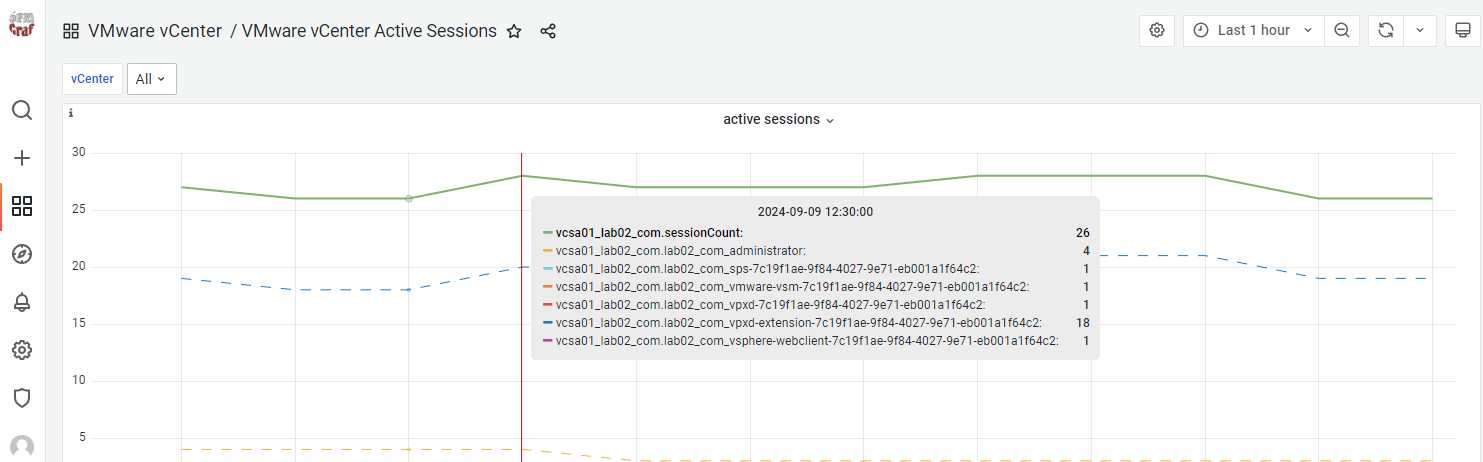
Task: Open the Create plus menu
Action: (22, 158)
